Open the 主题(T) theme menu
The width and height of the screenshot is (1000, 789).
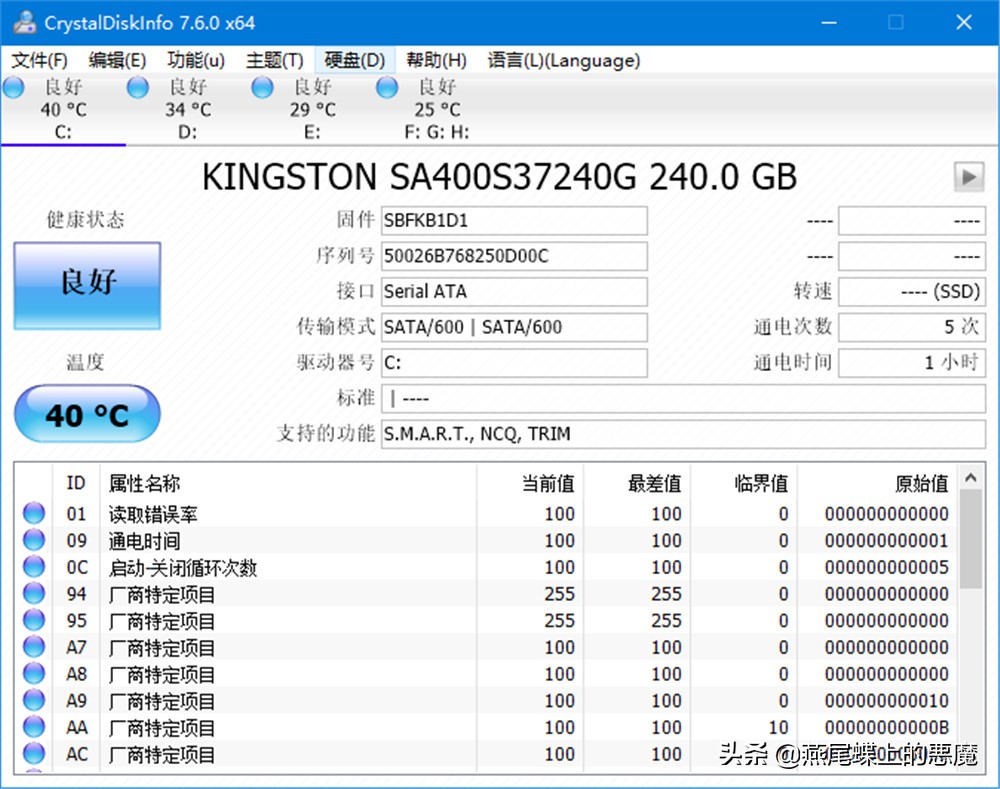[274, 60]
